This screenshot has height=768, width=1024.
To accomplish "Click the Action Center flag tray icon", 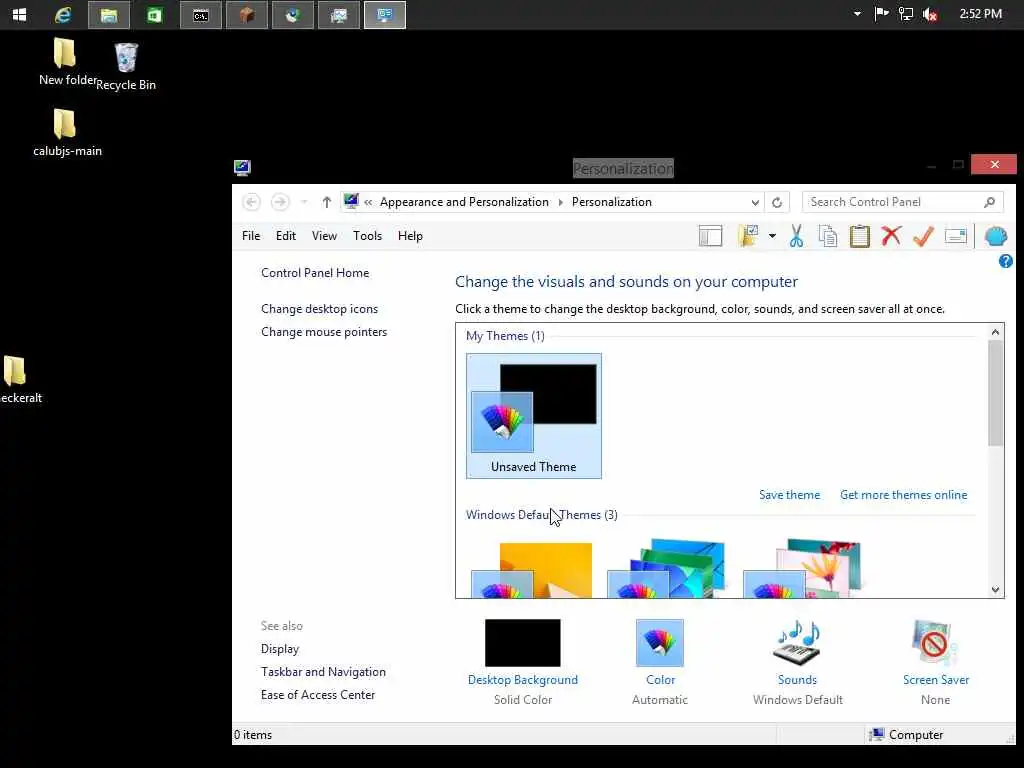I will click(x=882, y=14).
